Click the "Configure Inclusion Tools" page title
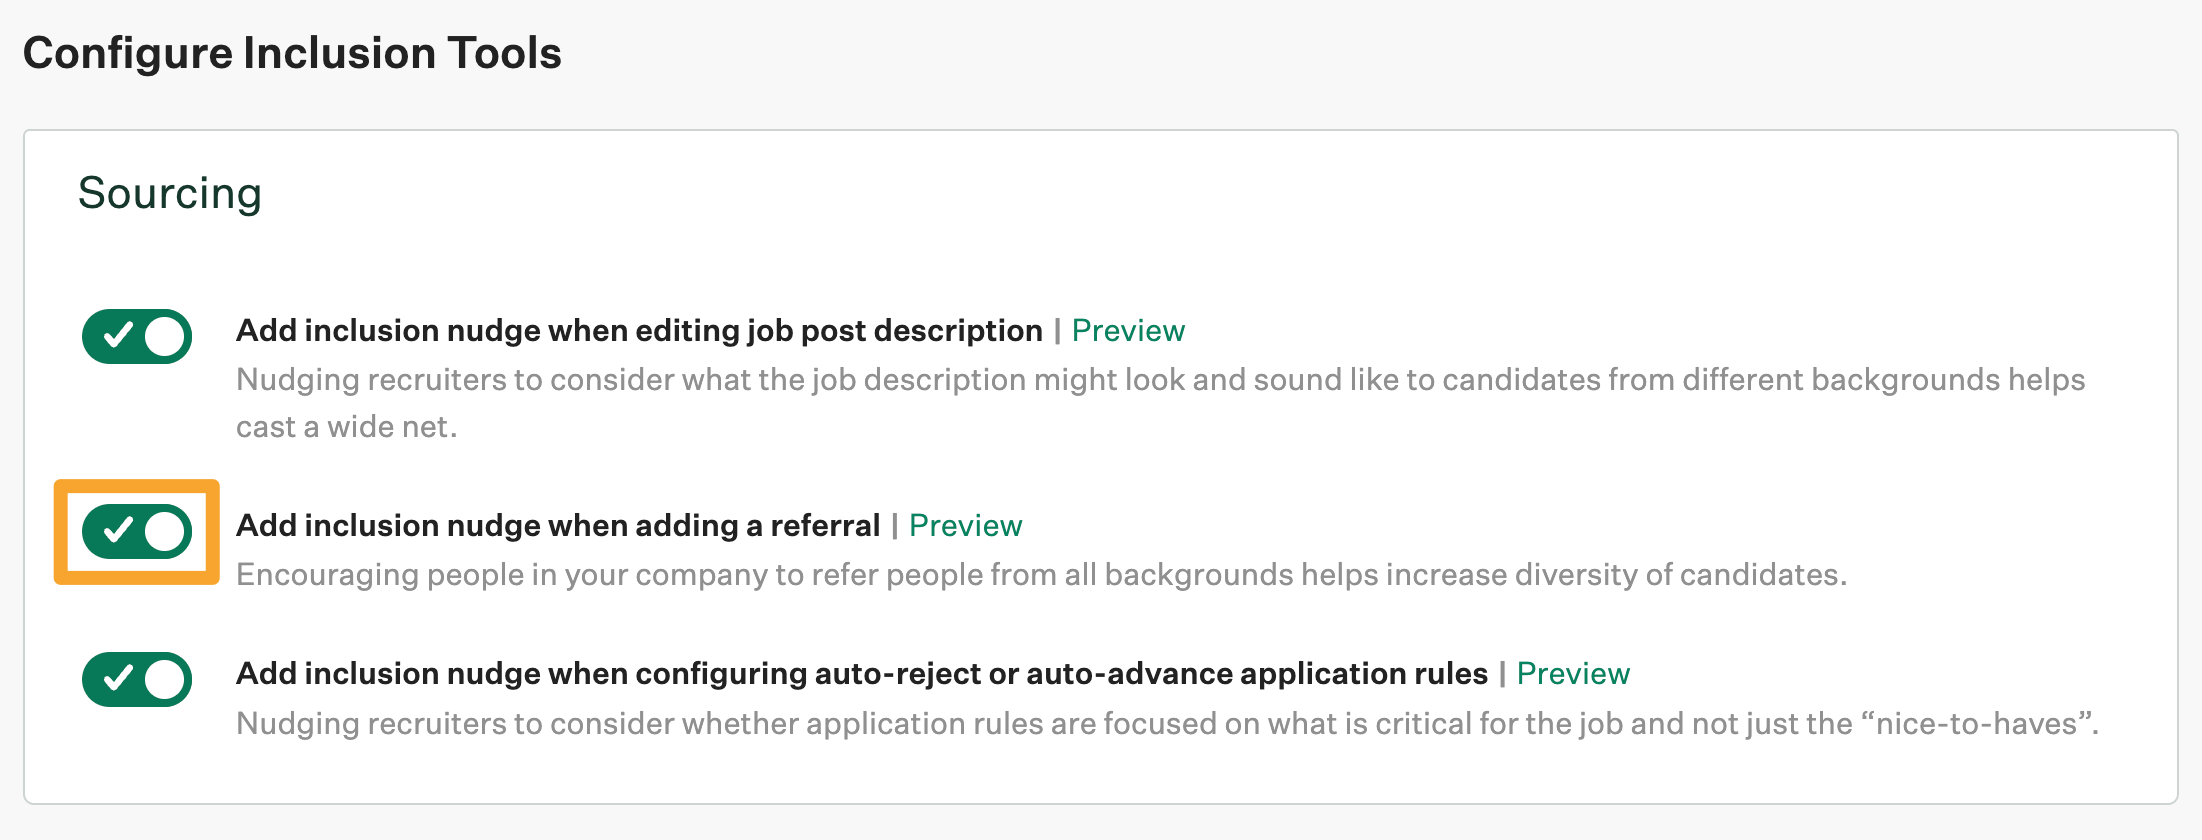Viewport: 2202px width, 840px height. 292,53
